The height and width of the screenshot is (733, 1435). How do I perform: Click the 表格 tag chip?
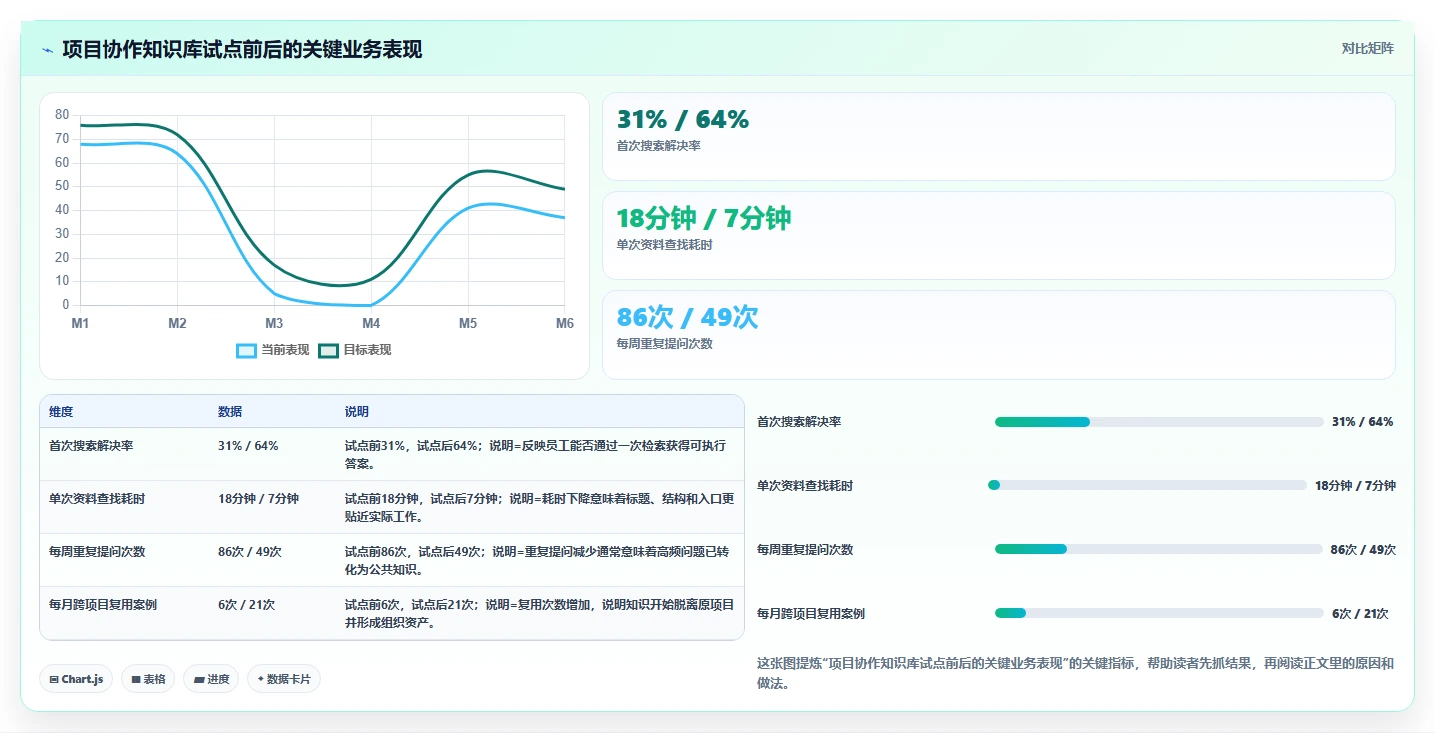[148, 679]
